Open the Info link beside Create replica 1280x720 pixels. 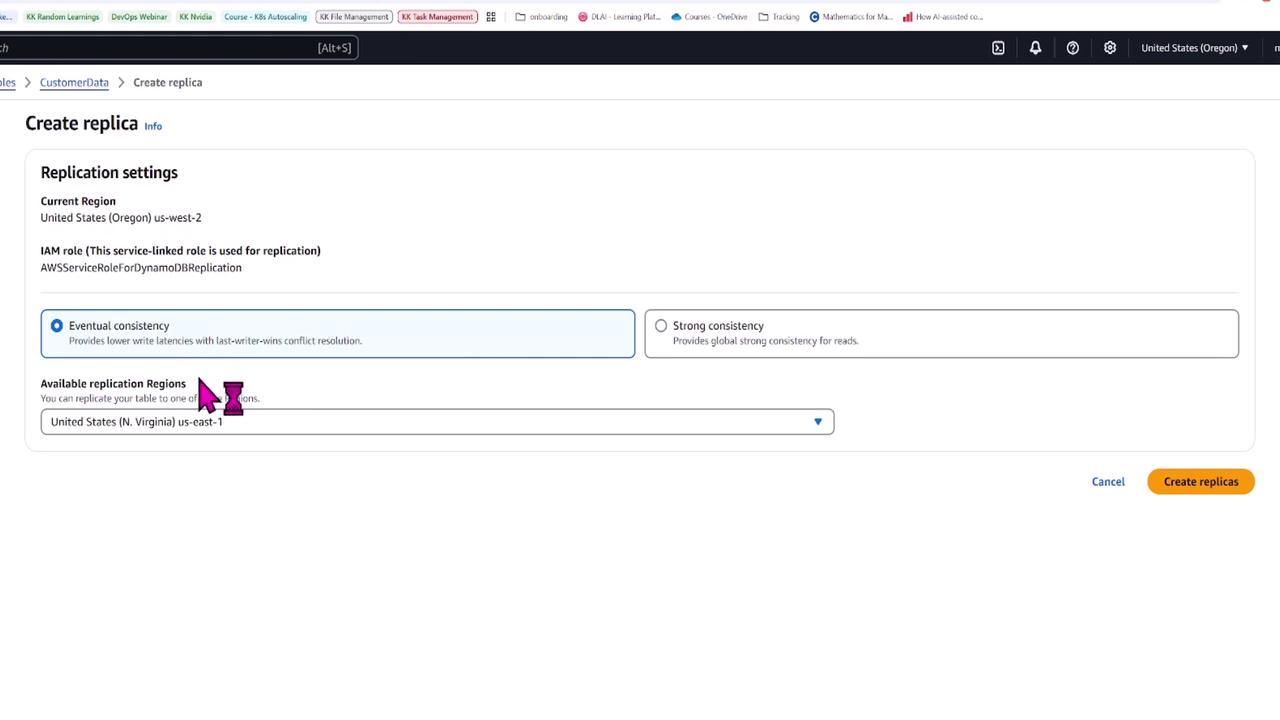pyautogui.click(x=153, y=126)
